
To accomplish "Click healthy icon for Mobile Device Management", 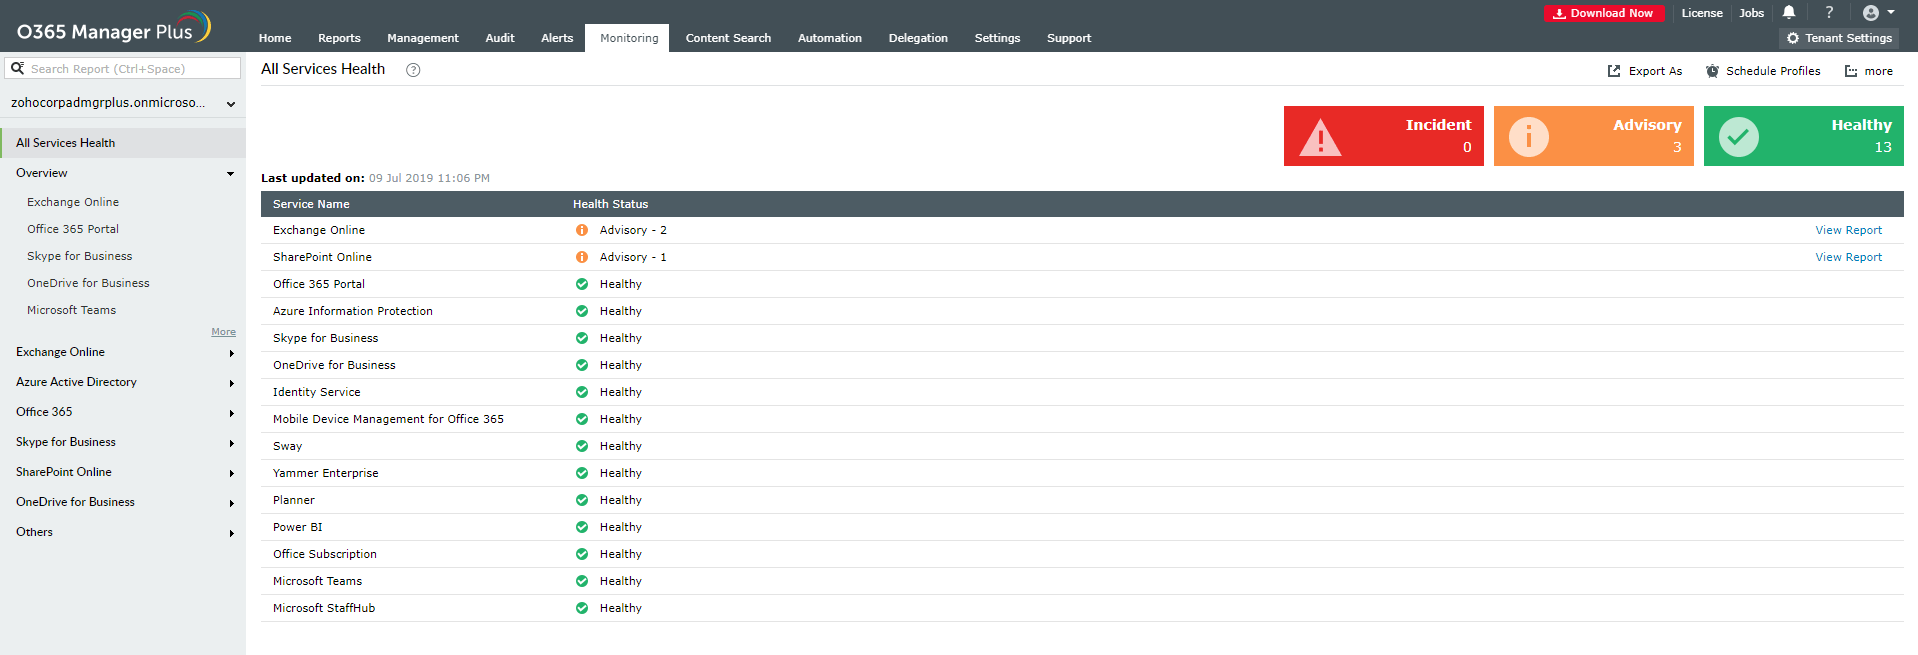I will (582, 419).
